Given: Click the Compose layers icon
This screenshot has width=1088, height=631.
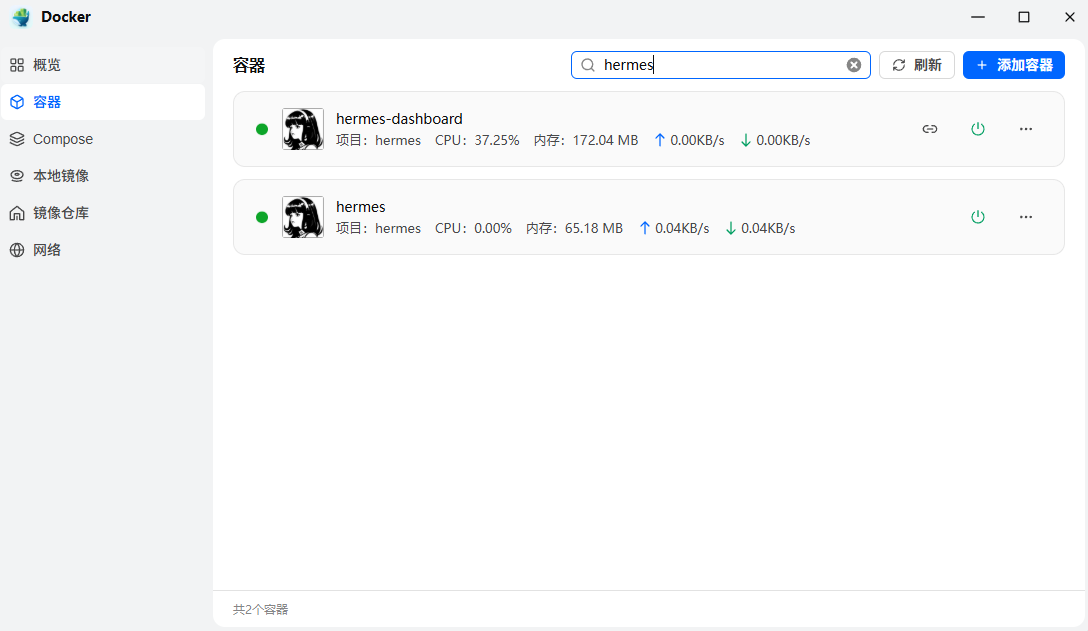Looking at the screenshot, I should (x=17, y=139).
